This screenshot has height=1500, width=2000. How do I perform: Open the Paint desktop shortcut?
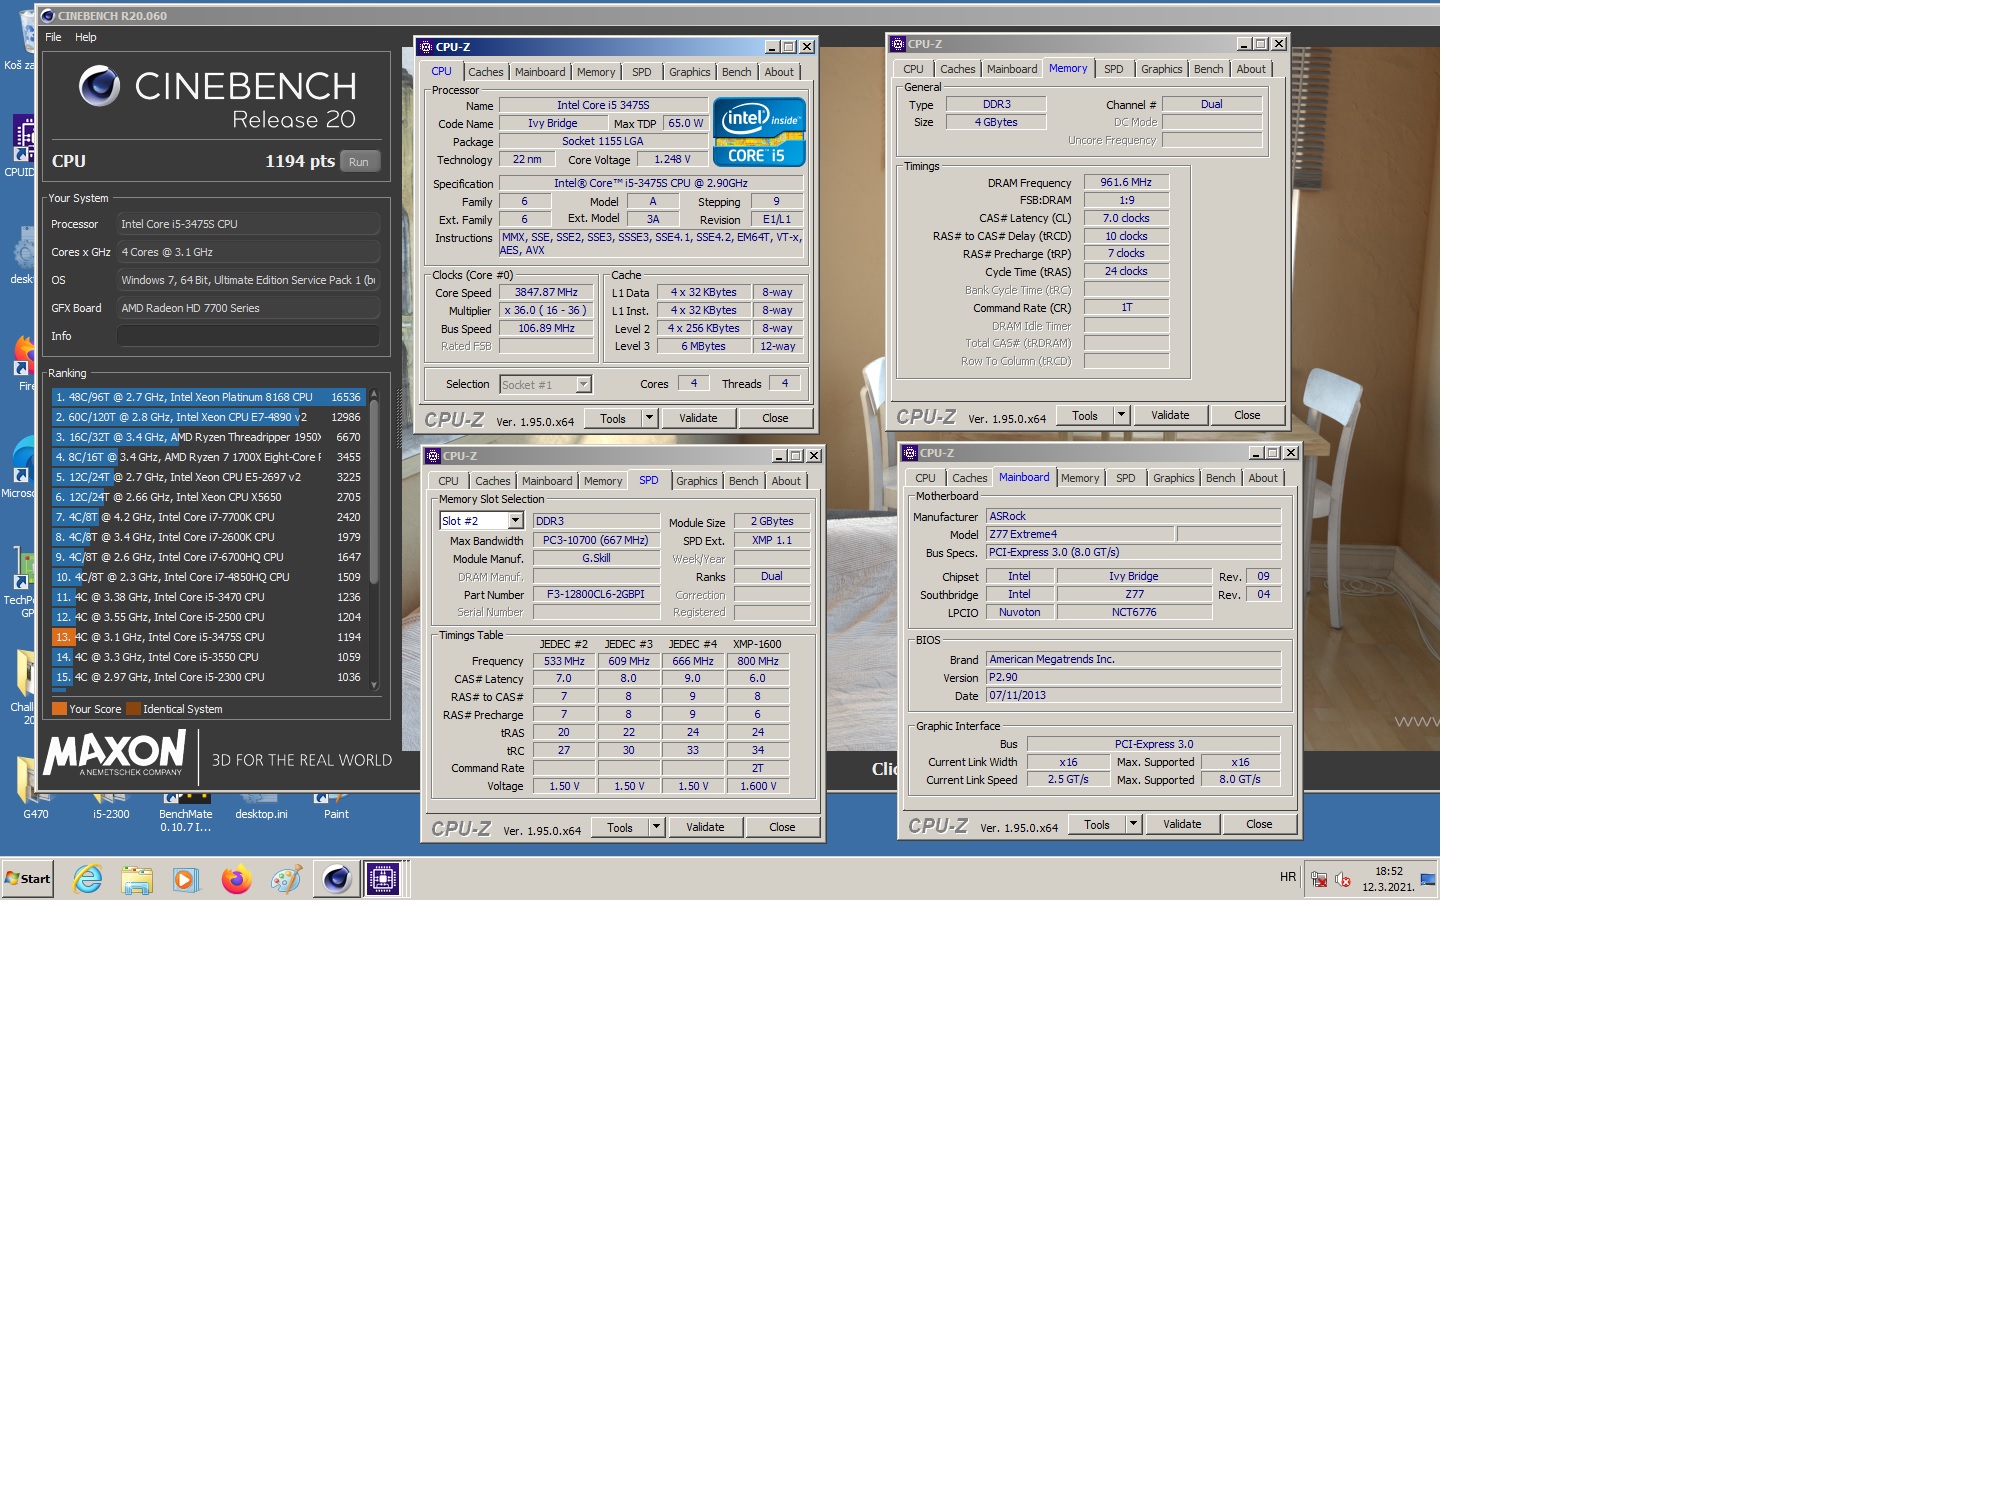pos(336,806)
